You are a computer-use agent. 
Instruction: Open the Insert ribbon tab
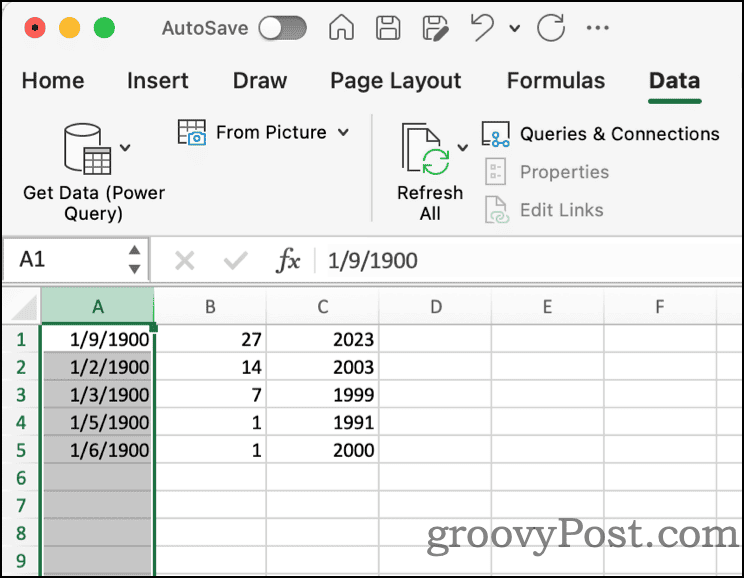point(158,81)
